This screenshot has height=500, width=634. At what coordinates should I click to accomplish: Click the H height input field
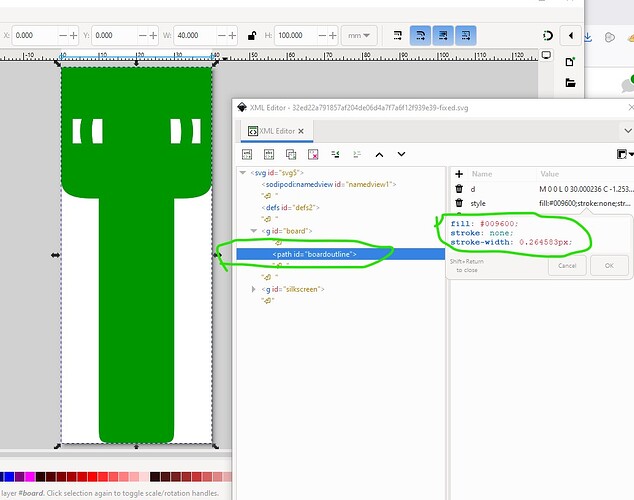[x=296, y=36]
